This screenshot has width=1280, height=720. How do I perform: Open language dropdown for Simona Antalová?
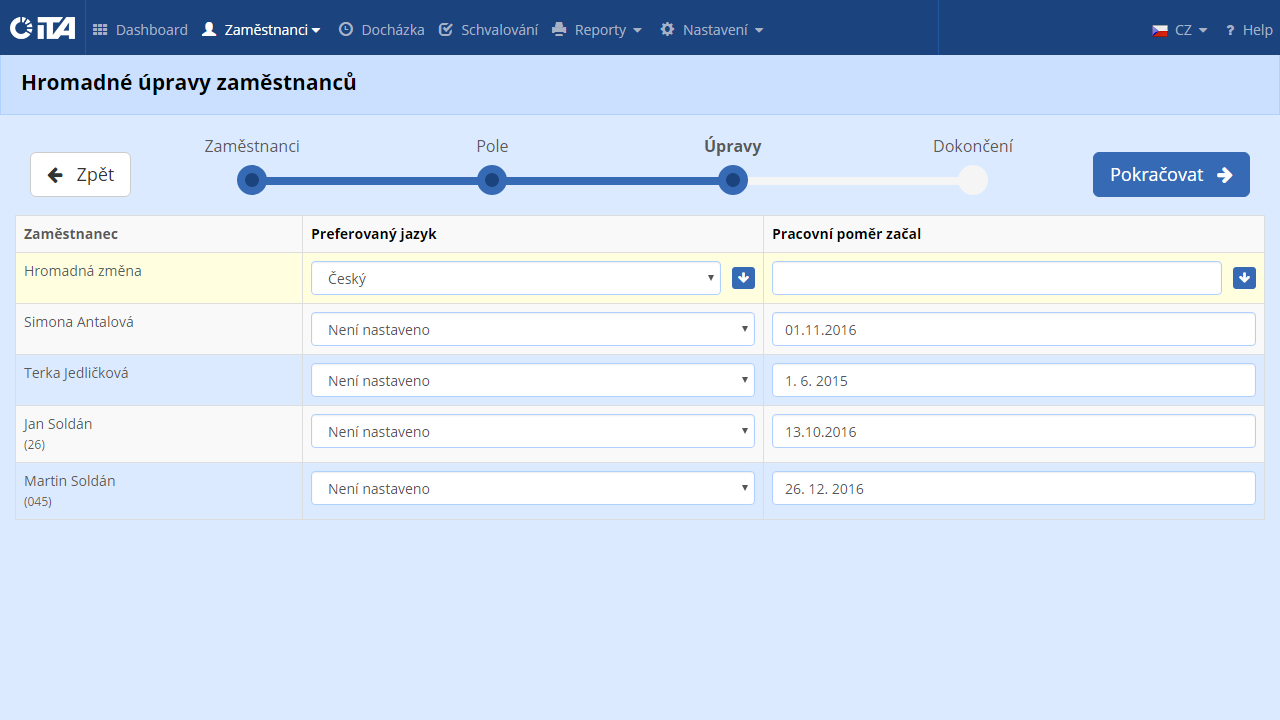(532, 329)
